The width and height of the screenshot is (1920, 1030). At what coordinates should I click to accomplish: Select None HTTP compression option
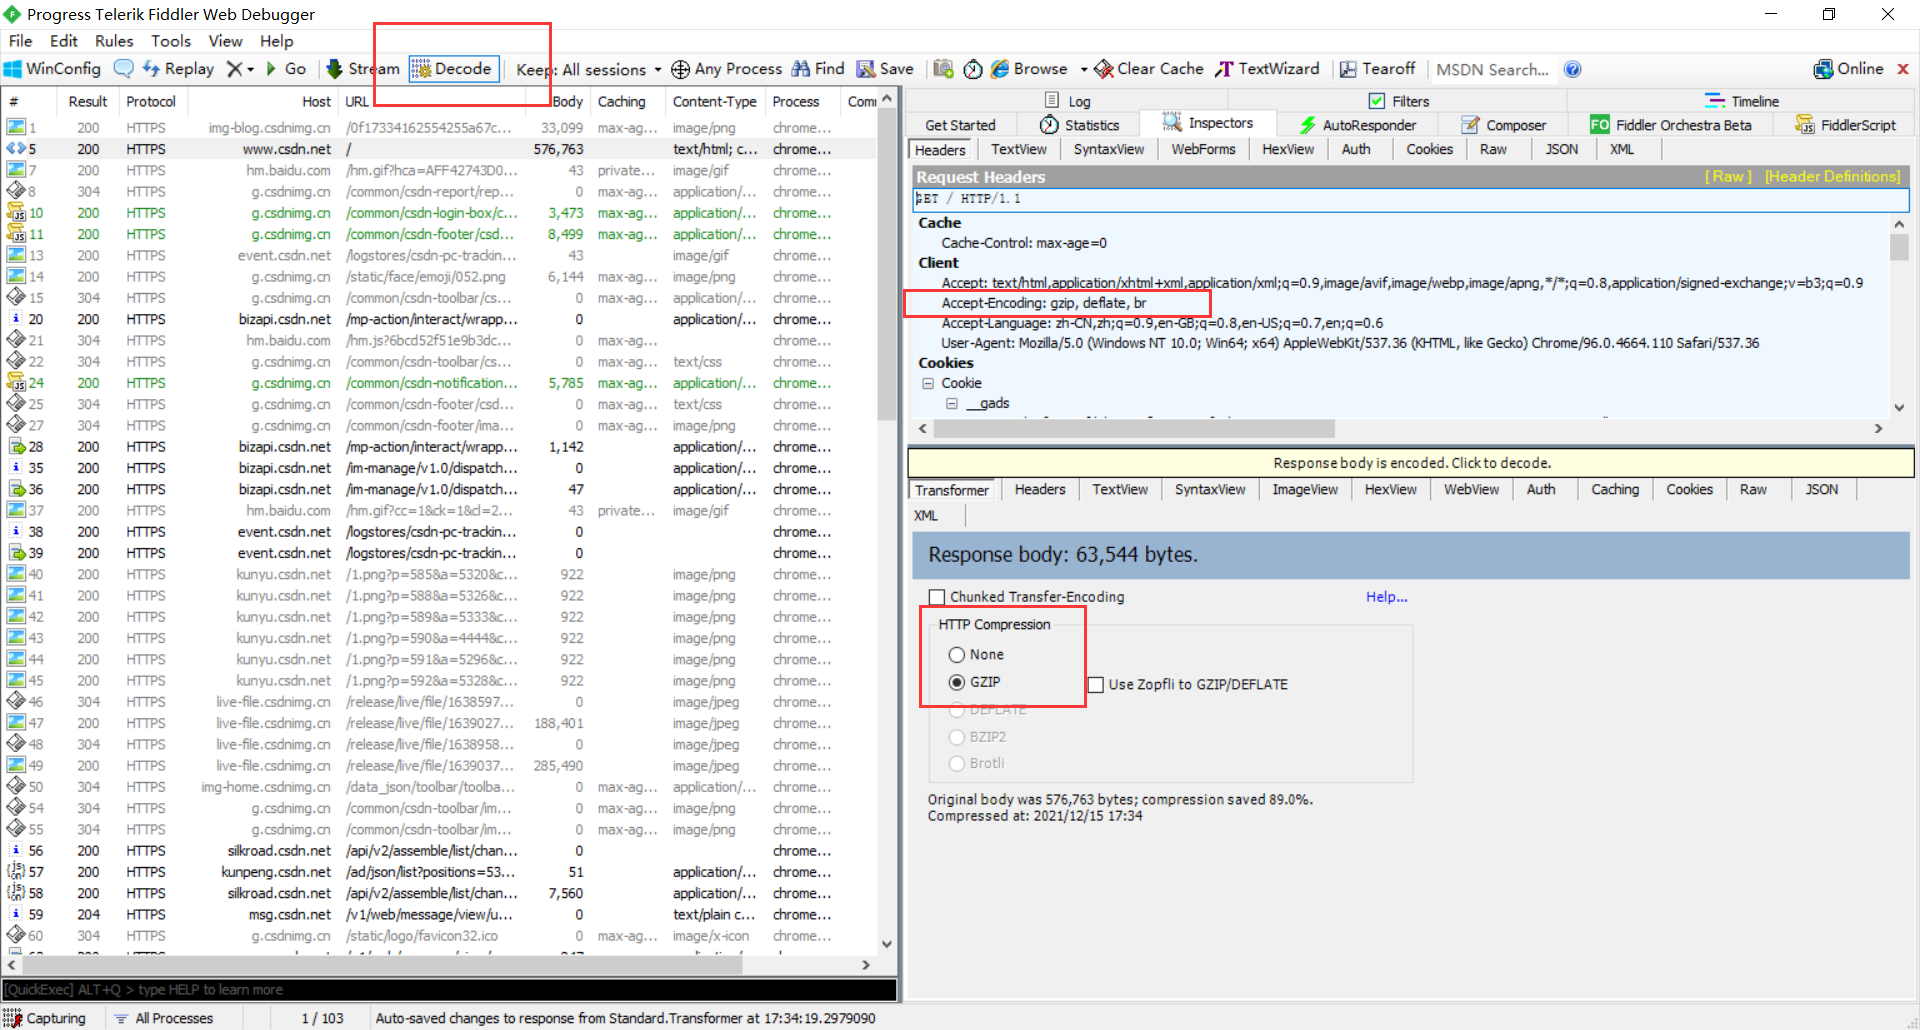(957, 655)
